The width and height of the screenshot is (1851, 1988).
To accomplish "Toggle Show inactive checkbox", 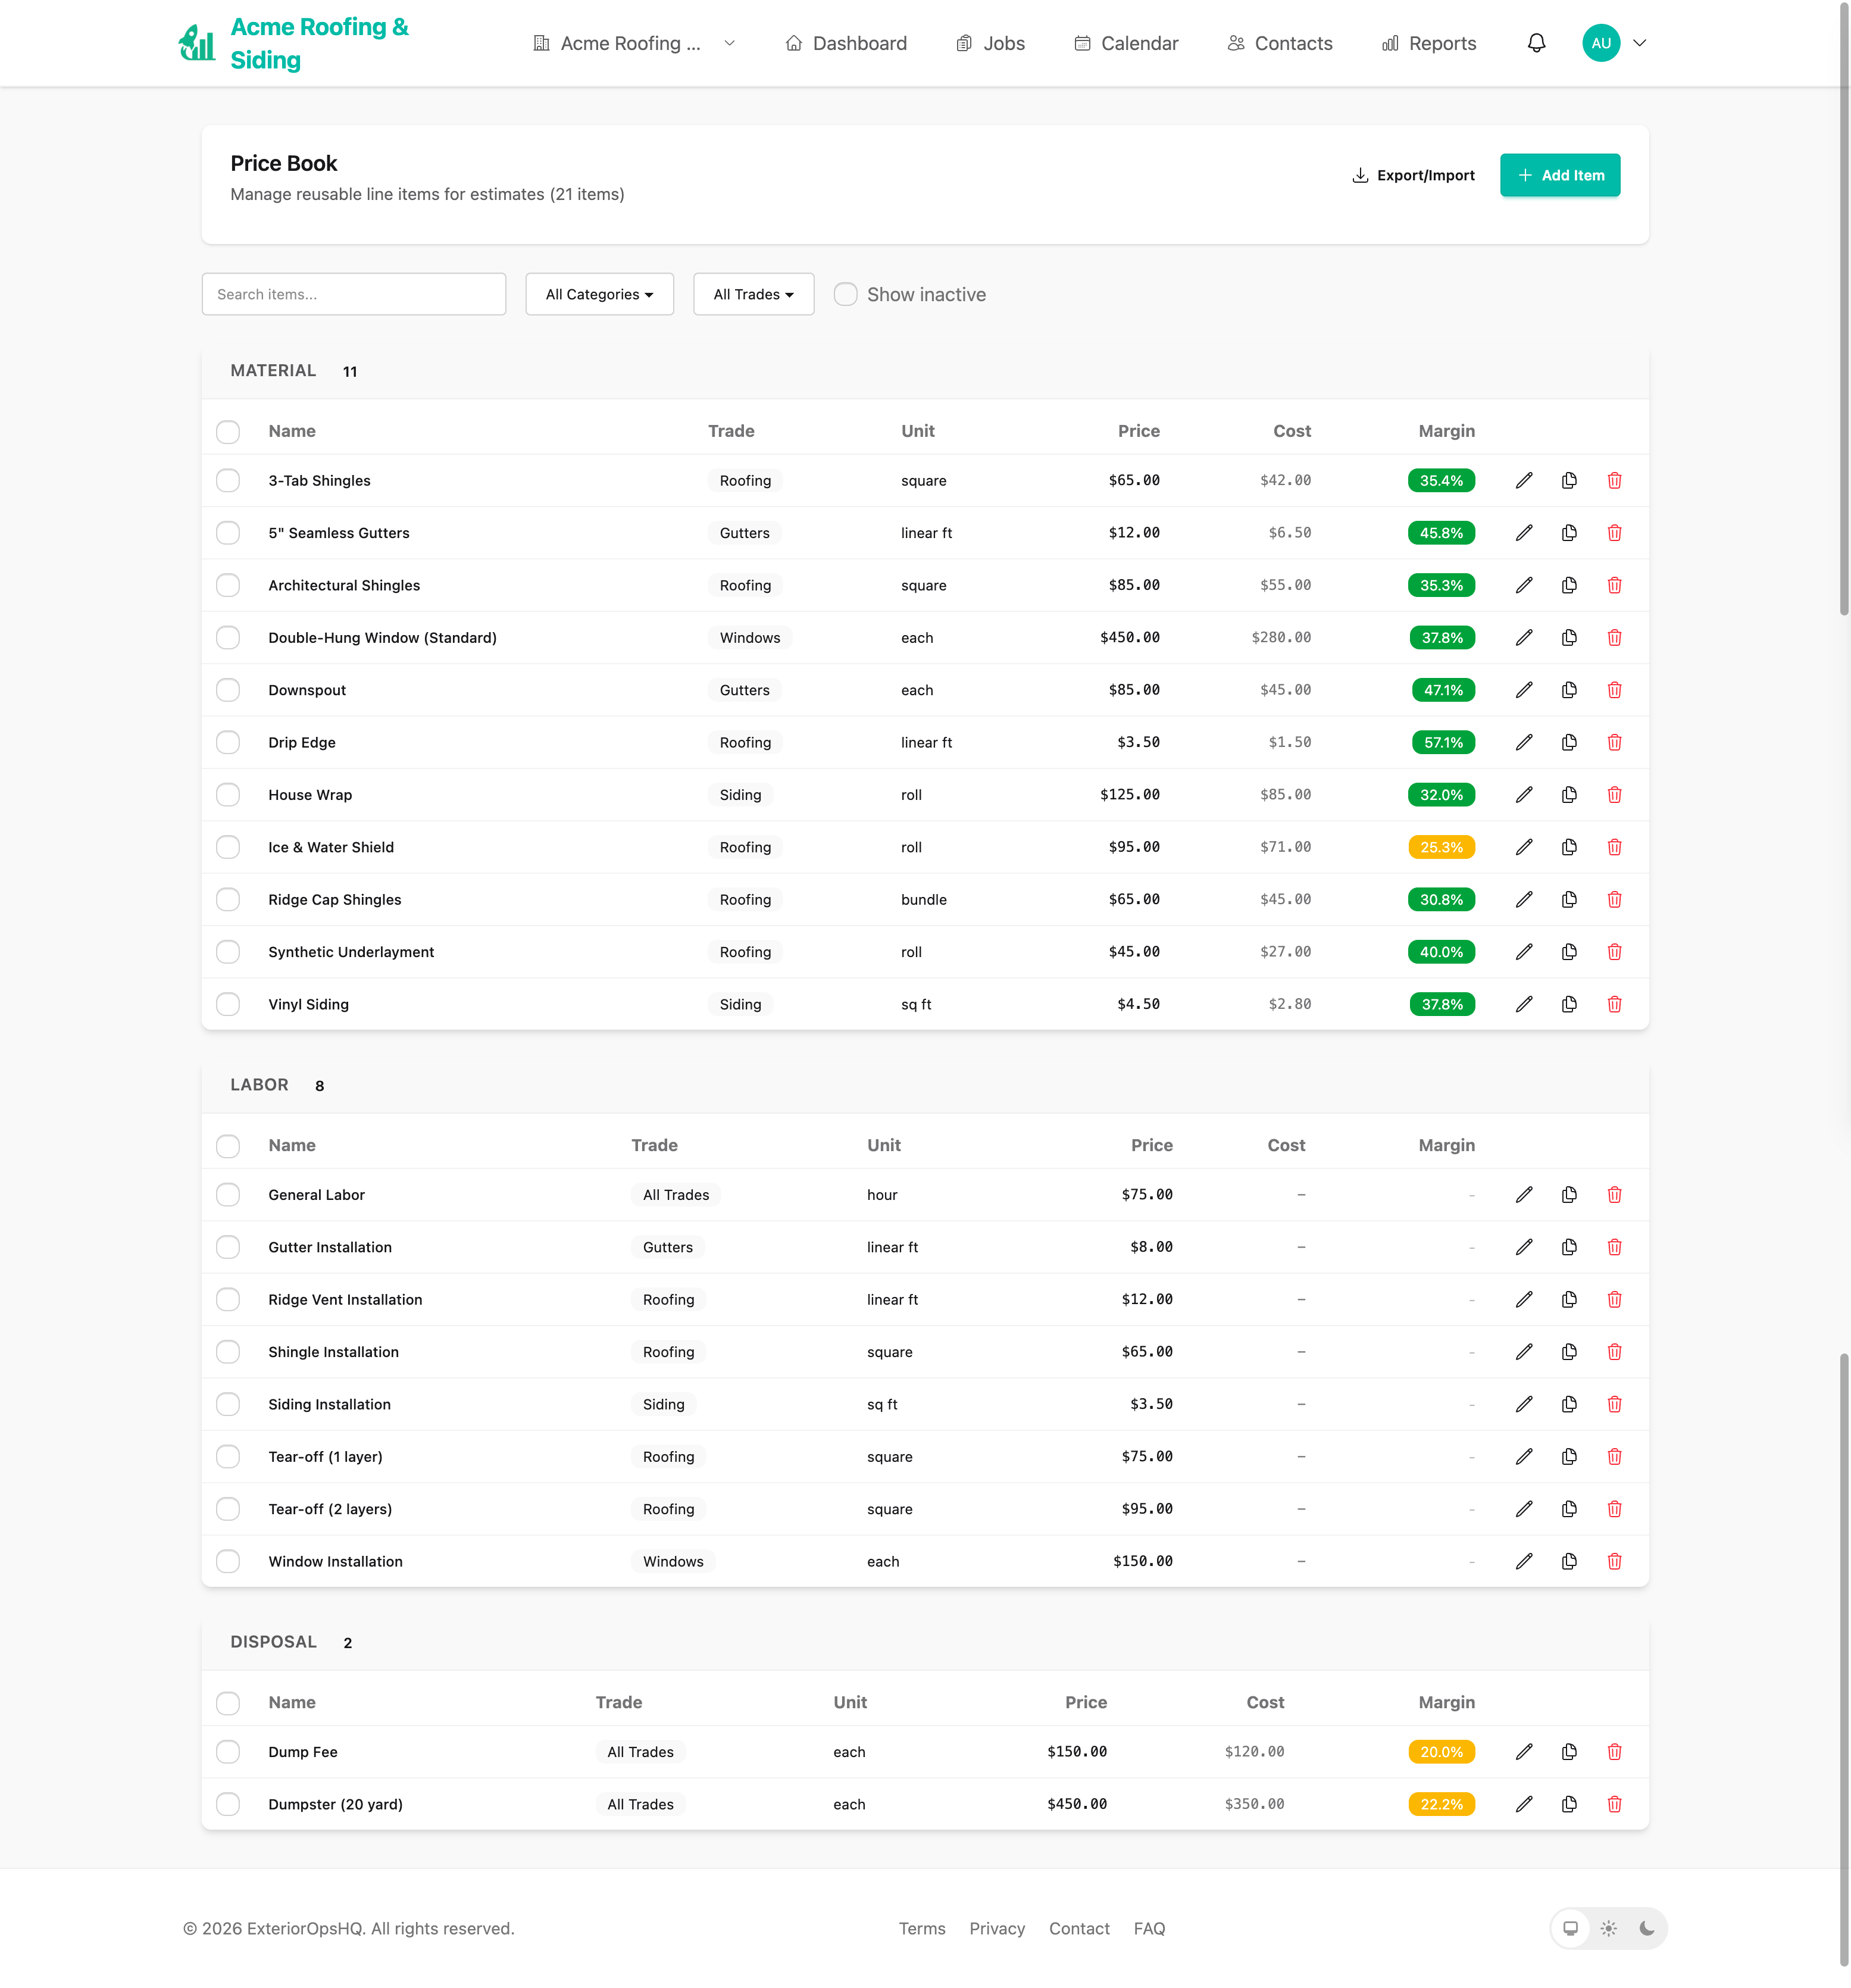I will click(x=845, y=294).
